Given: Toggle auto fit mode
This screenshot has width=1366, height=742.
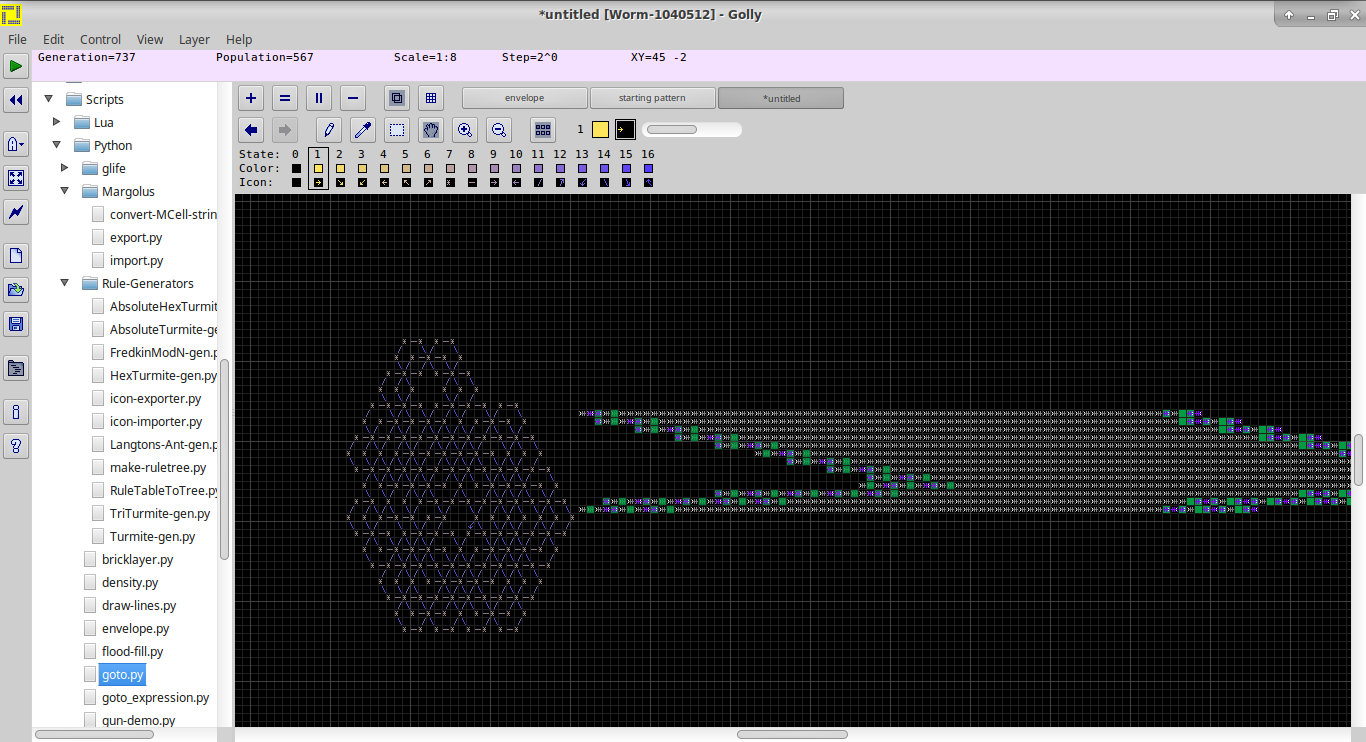Looking at the screenshot, I should [16, 178].
